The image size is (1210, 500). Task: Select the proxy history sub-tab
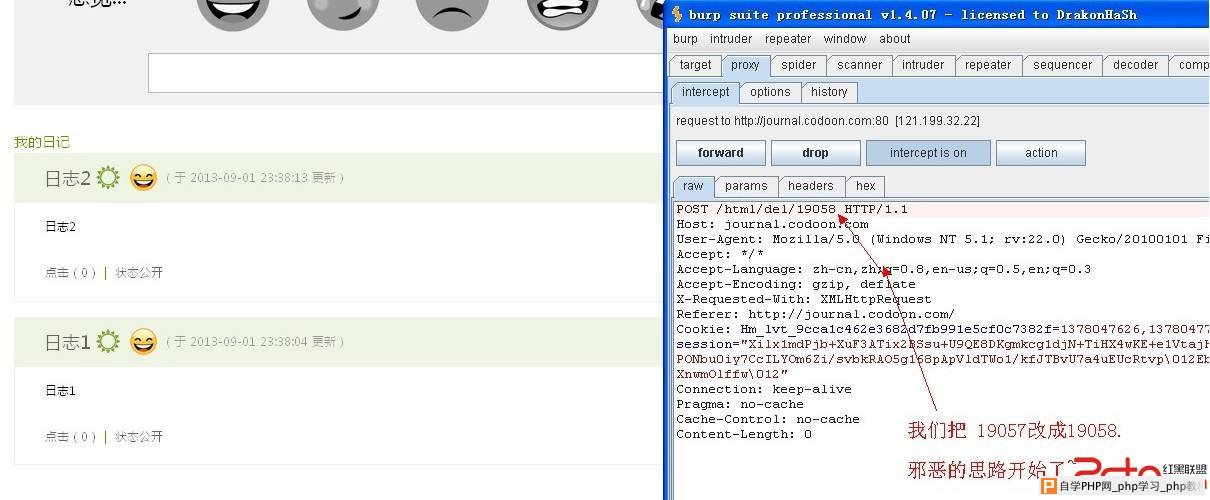829,92
